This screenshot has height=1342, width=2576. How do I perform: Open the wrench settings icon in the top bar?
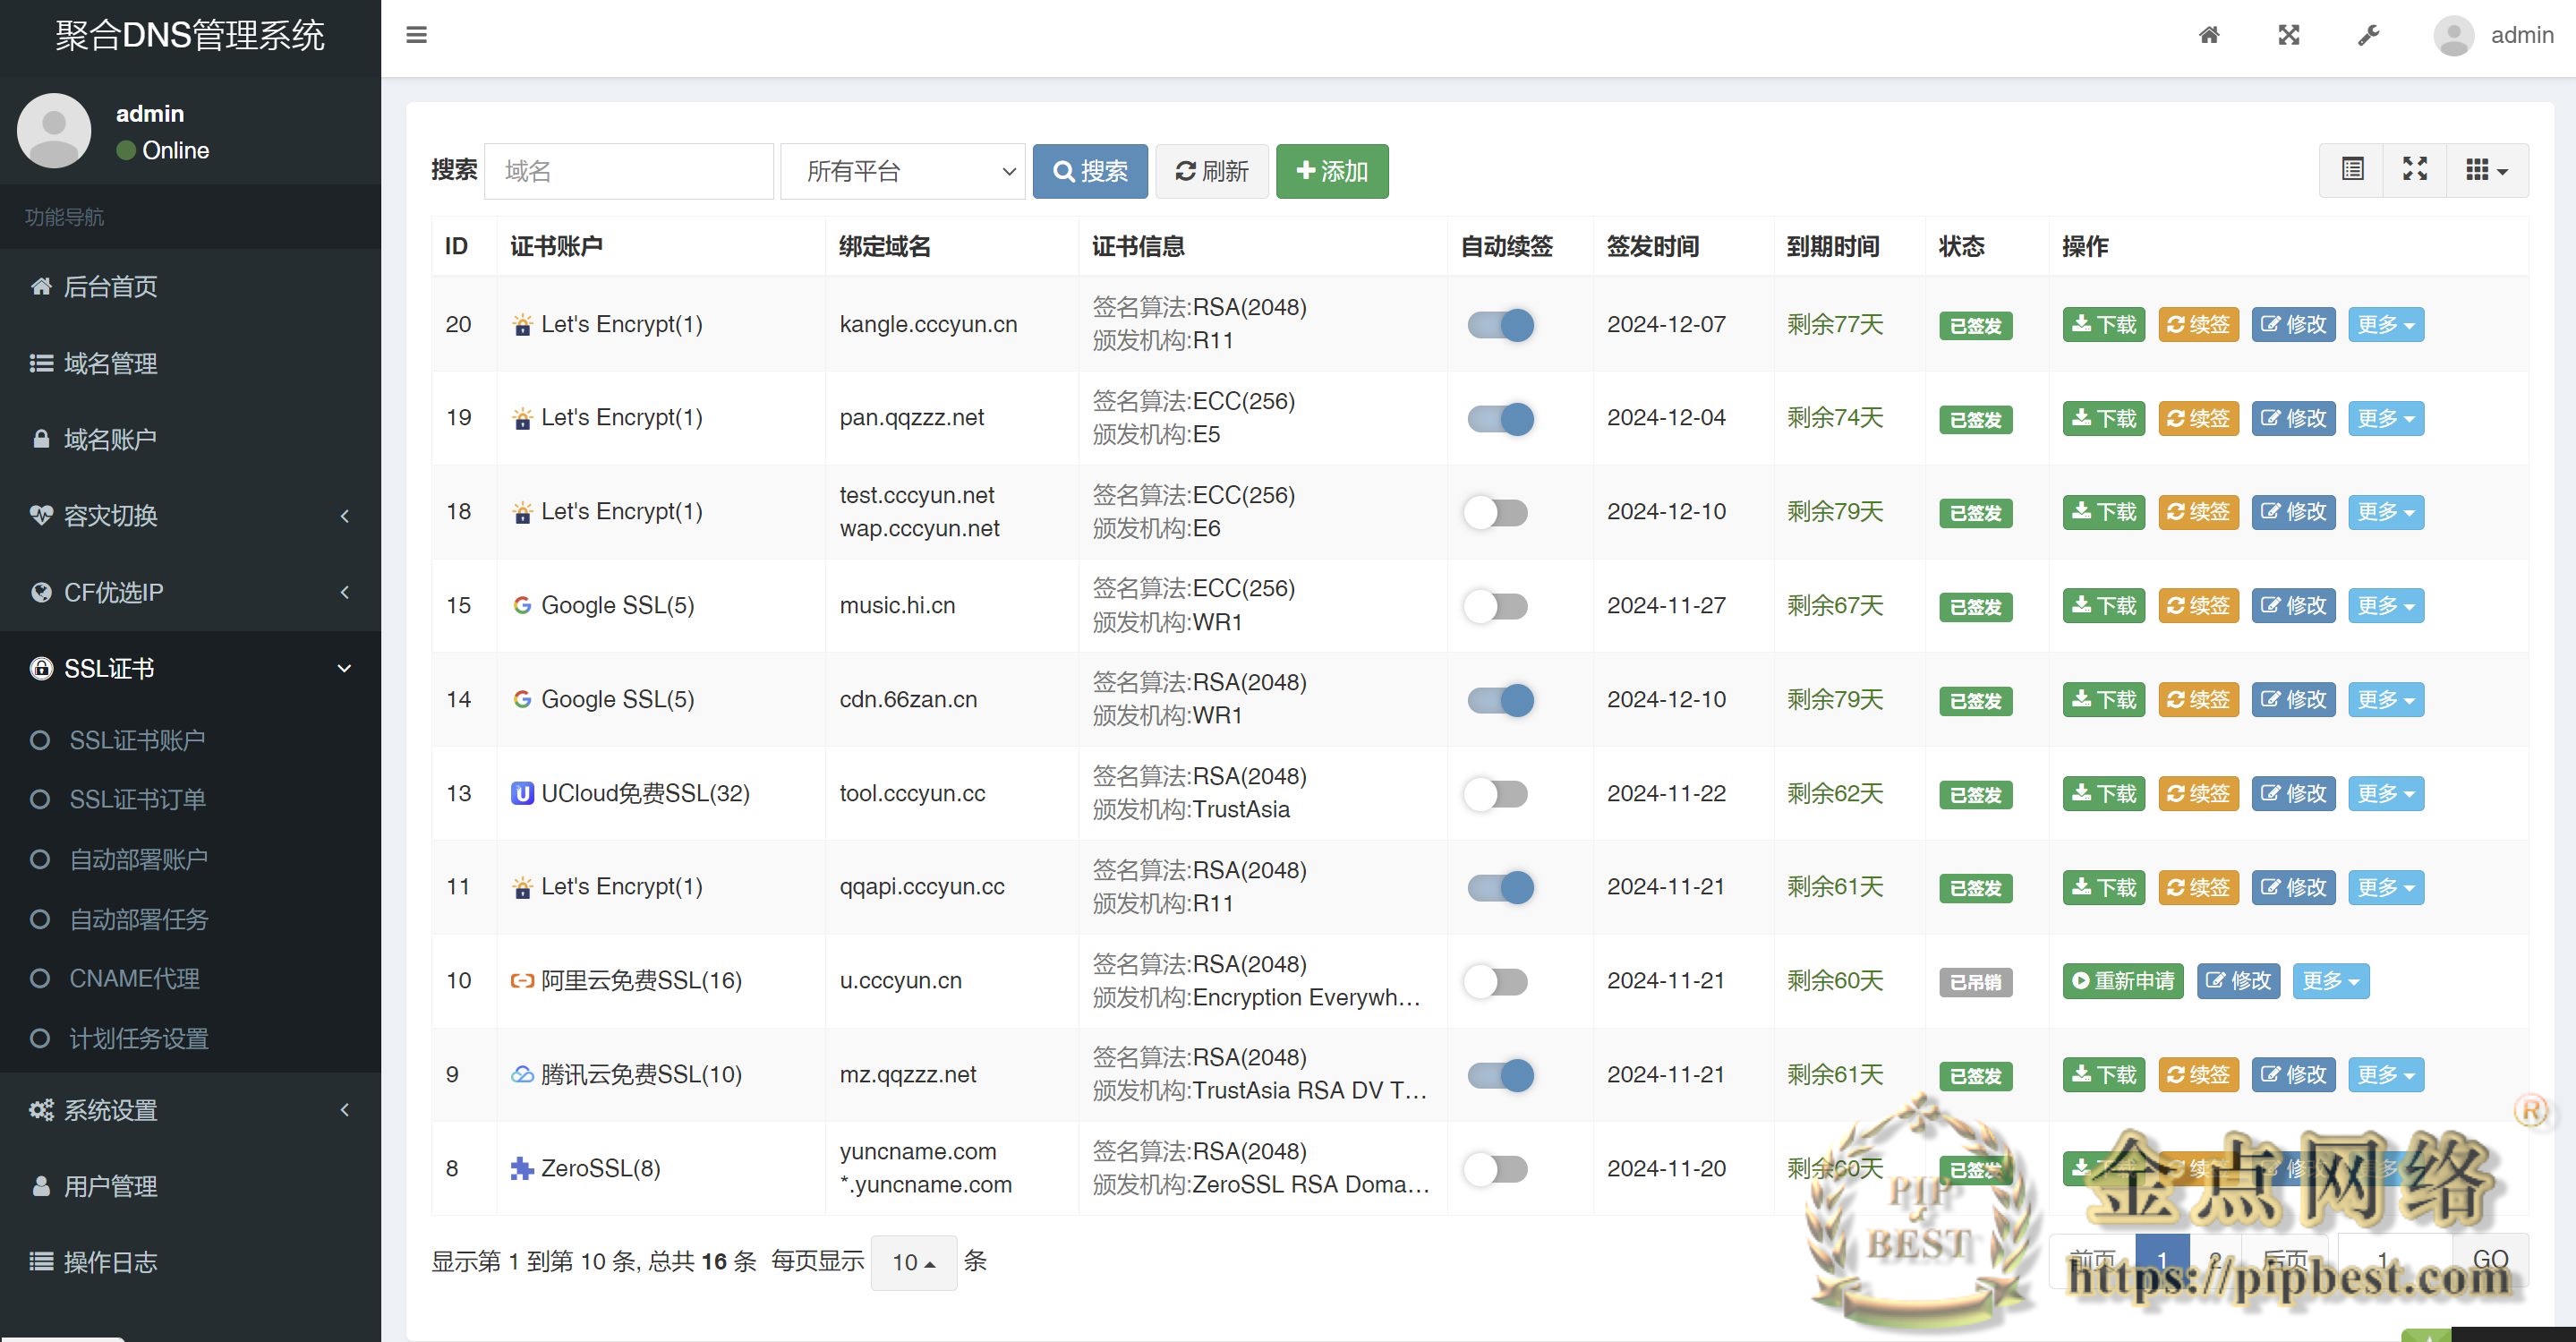point(2367,35)
